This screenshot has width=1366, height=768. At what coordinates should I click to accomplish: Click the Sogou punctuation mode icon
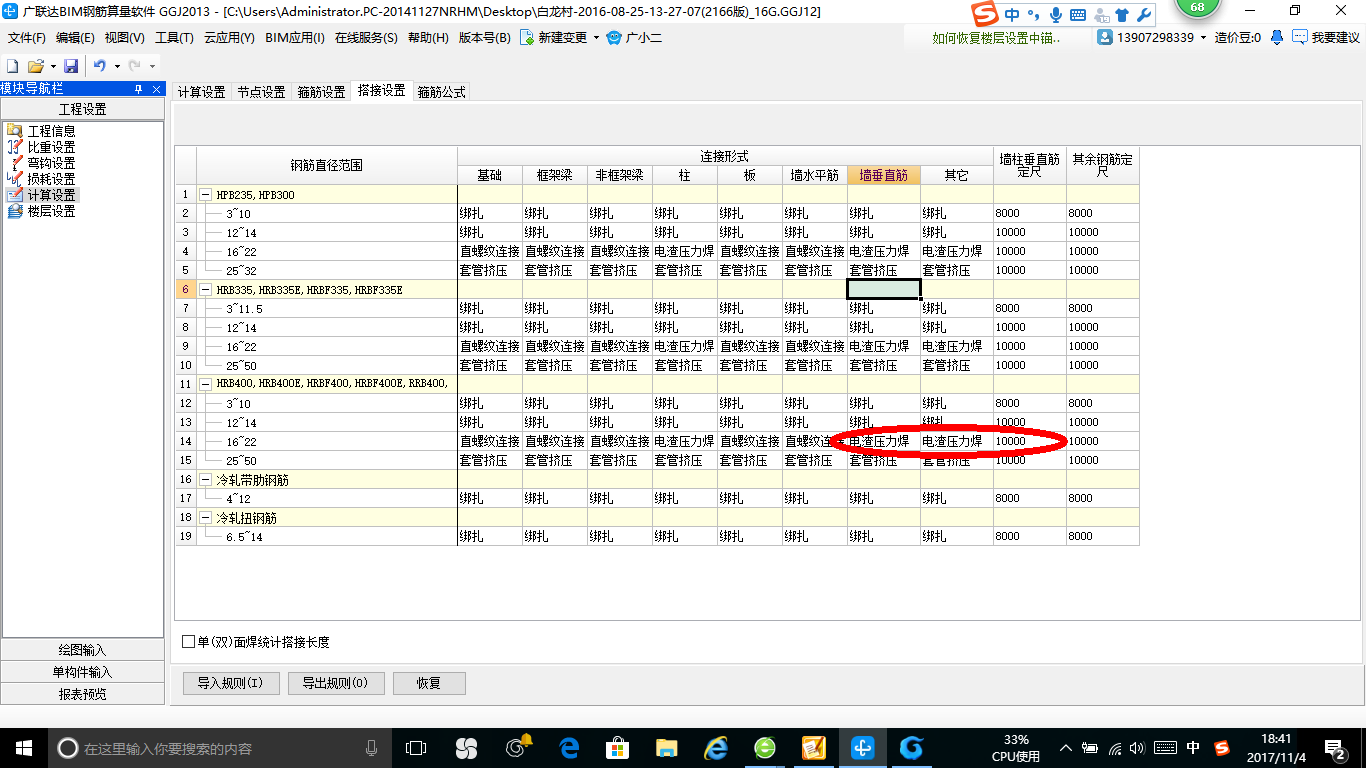click(1036, 15)
